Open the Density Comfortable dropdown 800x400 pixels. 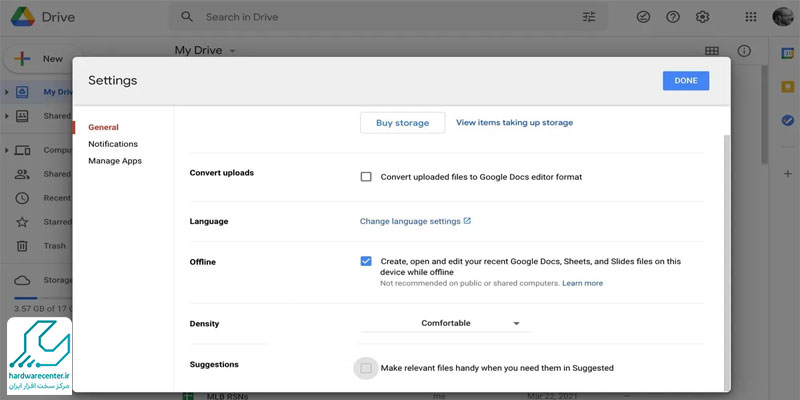(445, 323)
